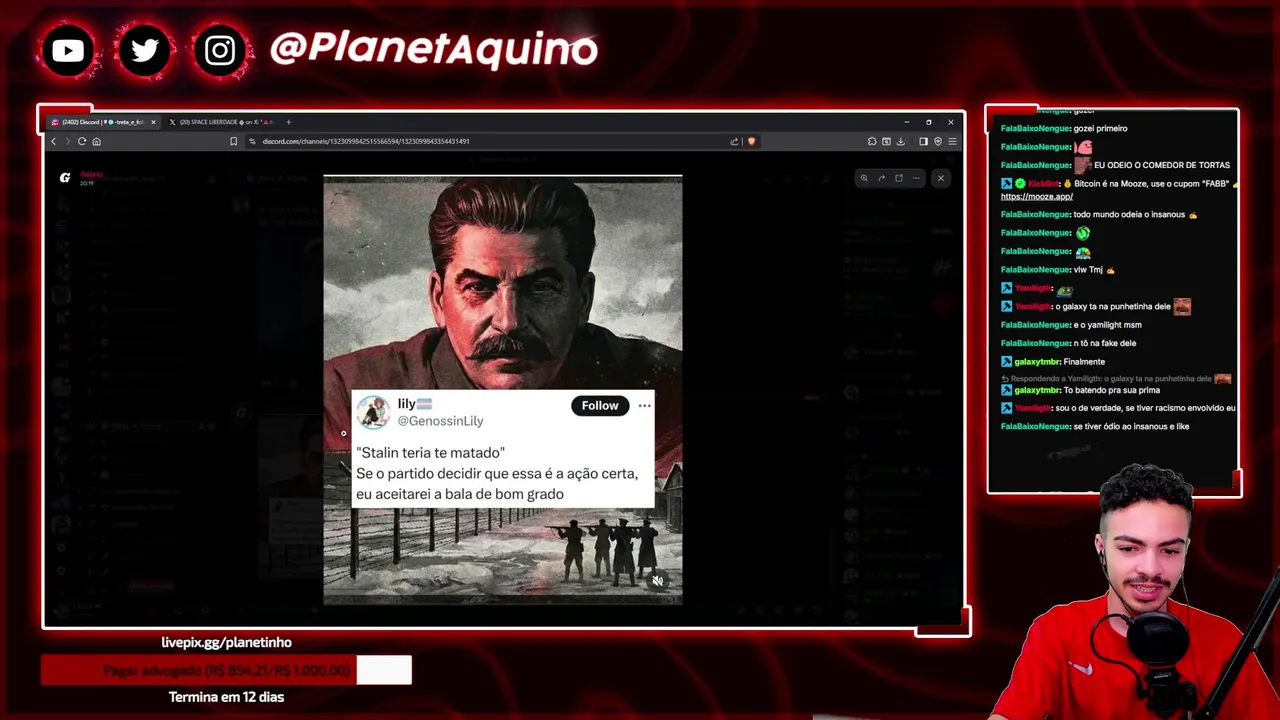Click the @GenossinLily handle
Screen dimensions: 1280x720
pyautogui.click(x=440, y=421)
